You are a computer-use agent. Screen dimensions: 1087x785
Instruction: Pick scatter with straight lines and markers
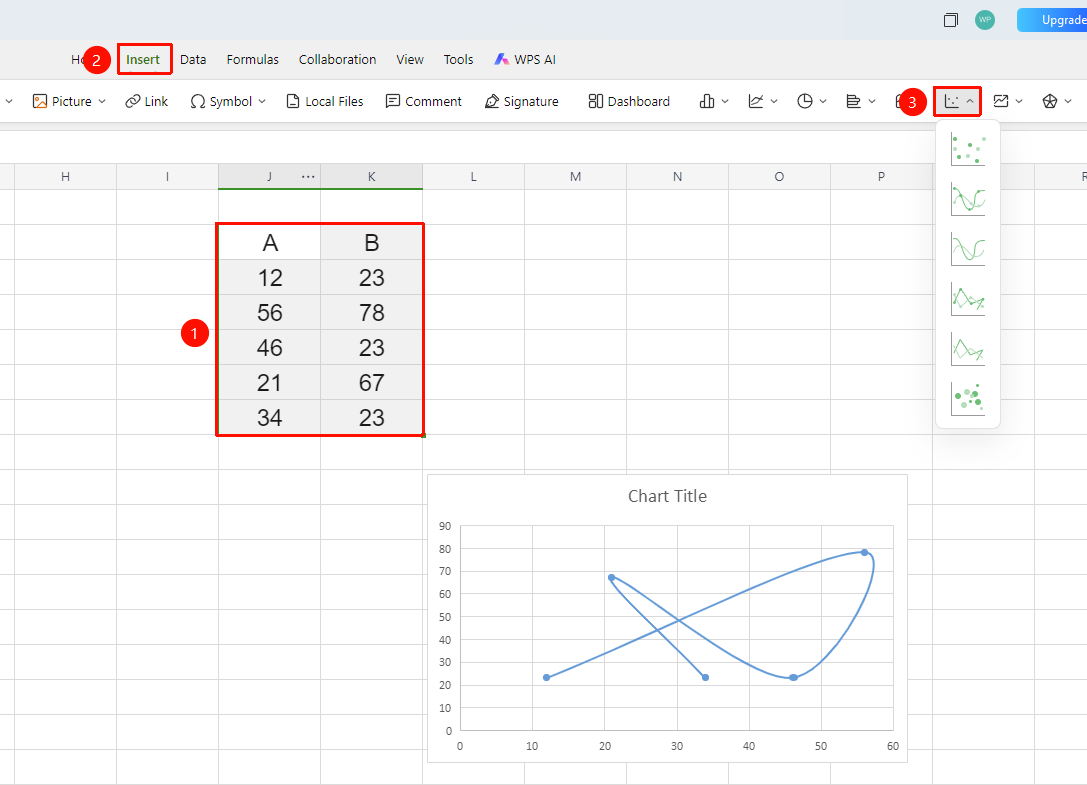click(968, 299)
